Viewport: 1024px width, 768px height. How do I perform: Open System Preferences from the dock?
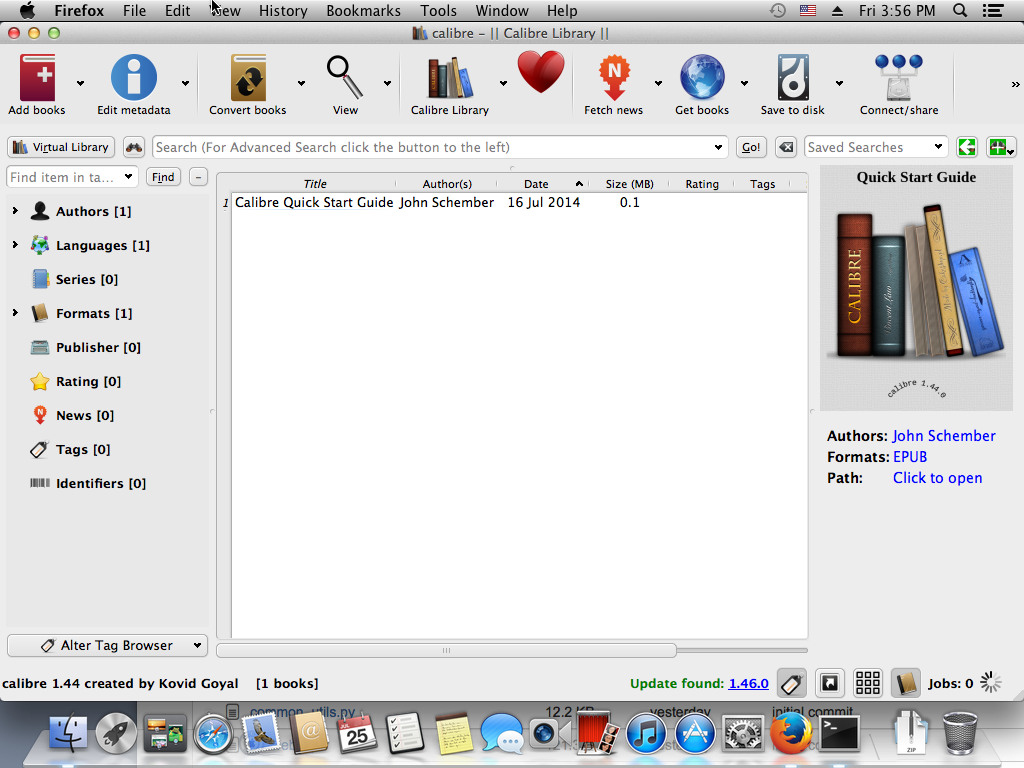coord(743,734)
